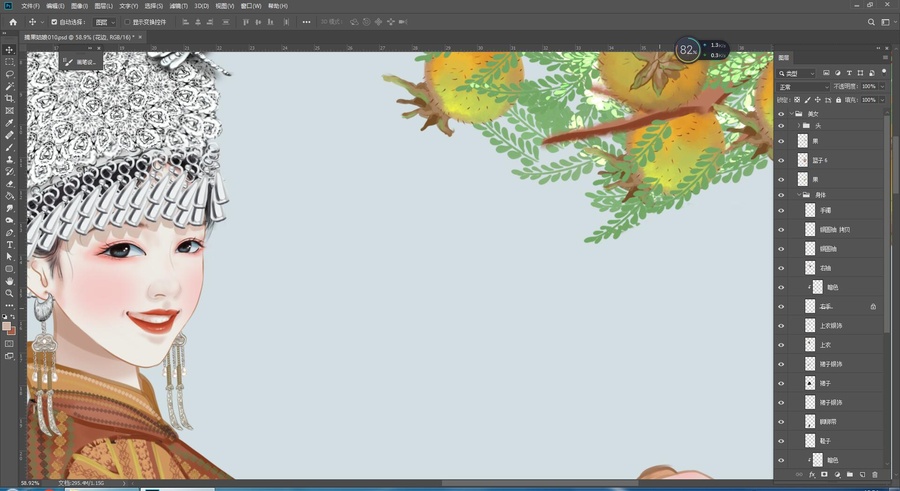Hide the 鞋子 layer
Screen dimensions: 900x491
tap(781, 440)
